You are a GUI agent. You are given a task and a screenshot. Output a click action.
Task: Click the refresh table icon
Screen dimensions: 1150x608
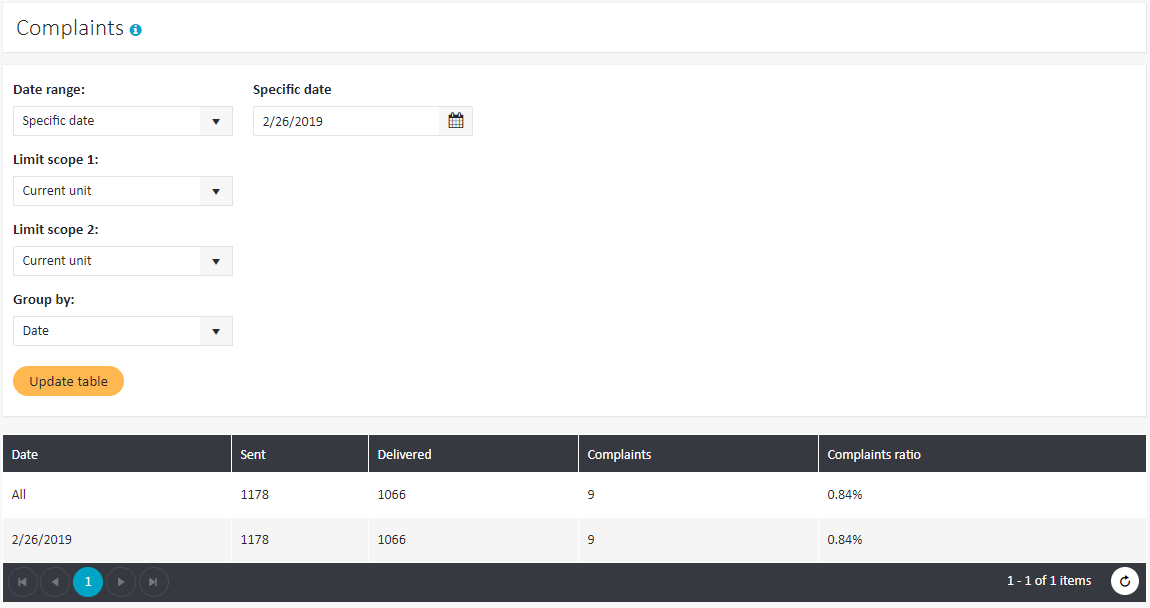[x=1125, y=581]
